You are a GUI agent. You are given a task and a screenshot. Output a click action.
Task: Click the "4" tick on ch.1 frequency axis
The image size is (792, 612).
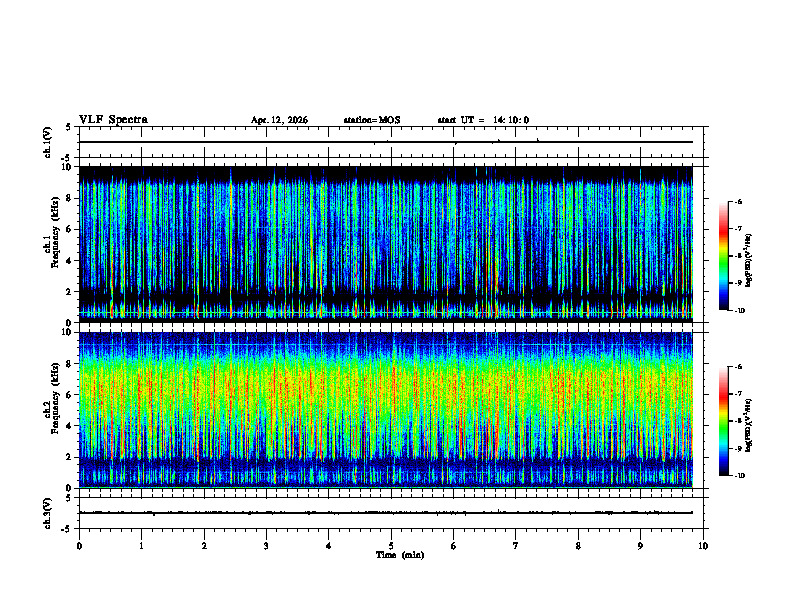(70, 261)
